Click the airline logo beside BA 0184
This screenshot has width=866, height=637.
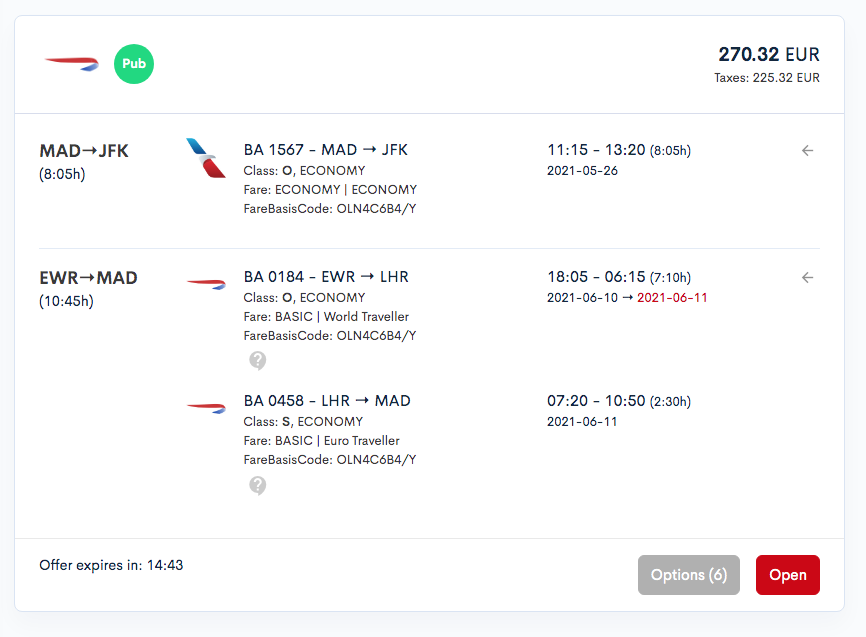tap(206, 284)
